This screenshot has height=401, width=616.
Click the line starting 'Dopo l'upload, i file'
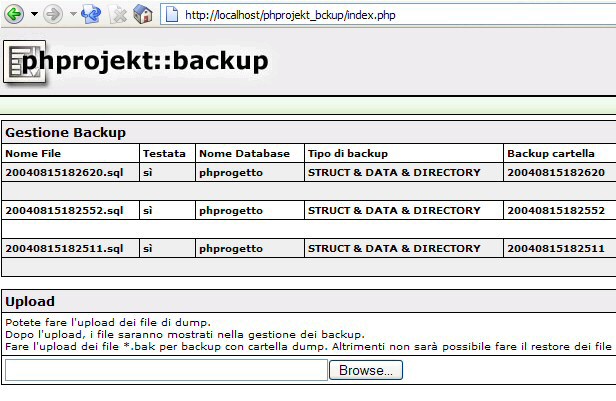click(185, 335)
